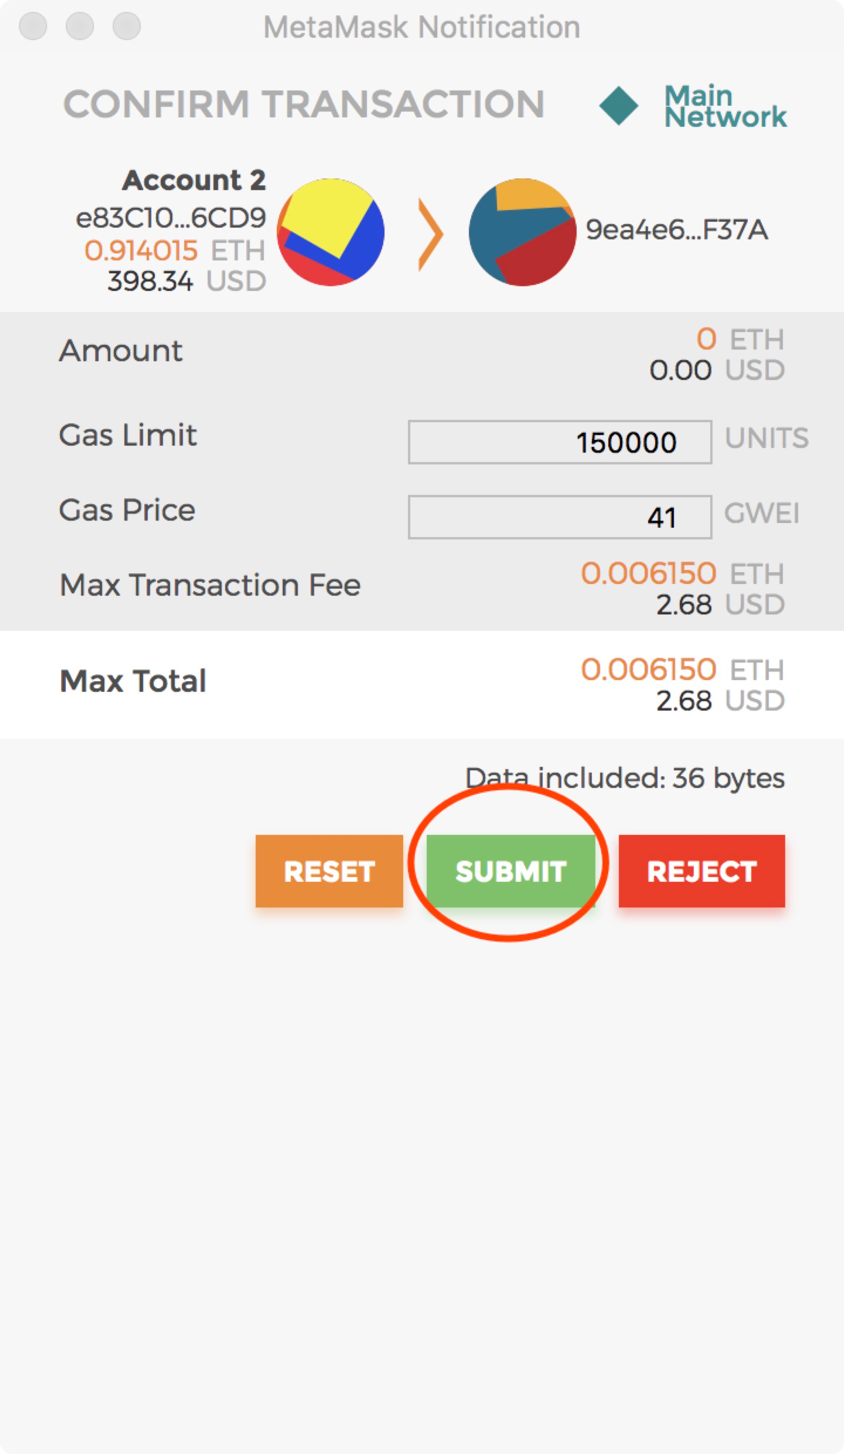Click the Account 2 name

coord(193,180)
